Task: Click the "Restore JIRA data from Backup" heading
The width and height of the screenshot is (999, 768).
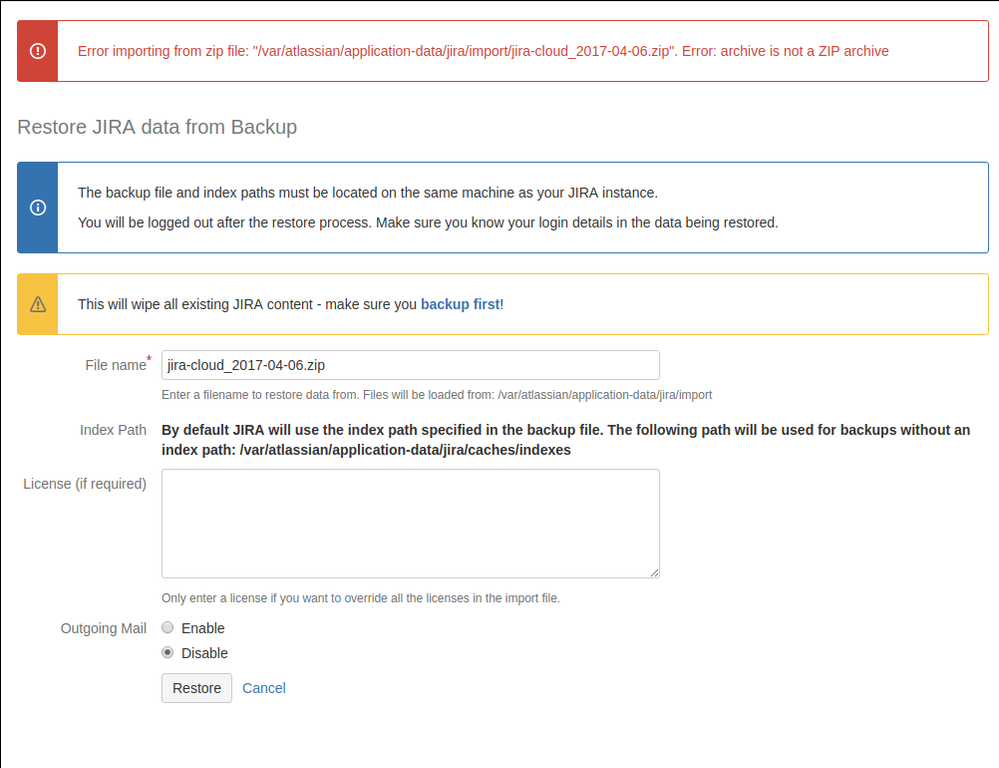Action: pyautogui.click(x=157, y=127)
